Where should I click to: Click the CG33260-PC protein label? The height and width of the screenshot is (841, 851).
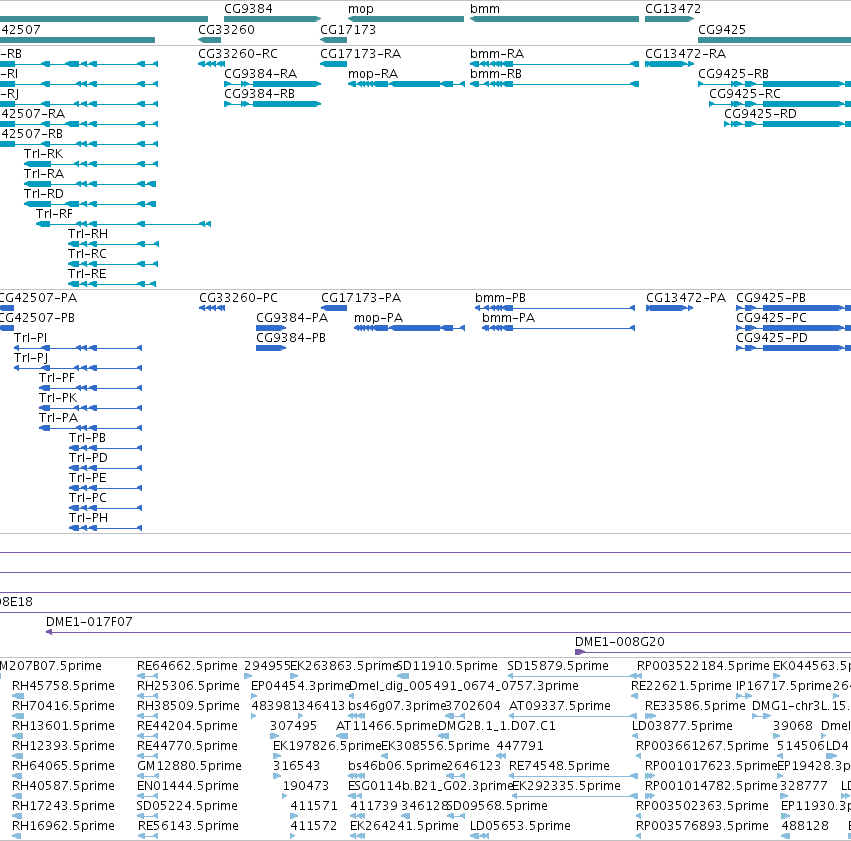[x=238, y=298]
